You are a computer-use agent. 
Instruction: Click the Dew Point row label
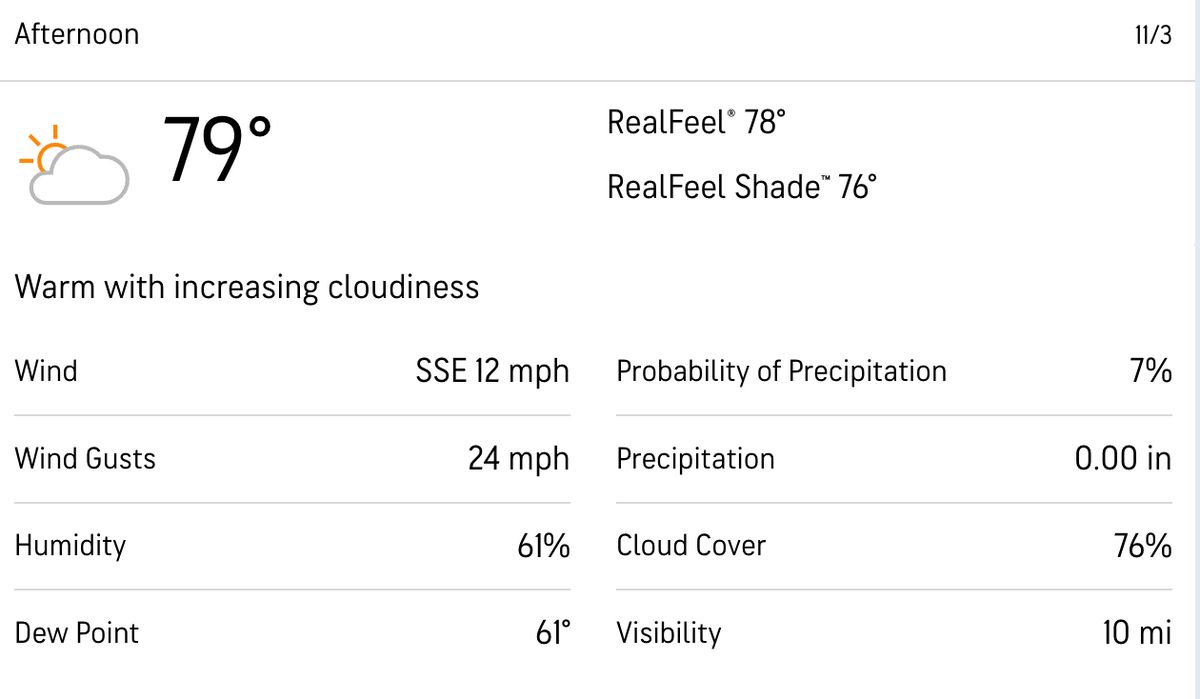click(x=77, y=633)
